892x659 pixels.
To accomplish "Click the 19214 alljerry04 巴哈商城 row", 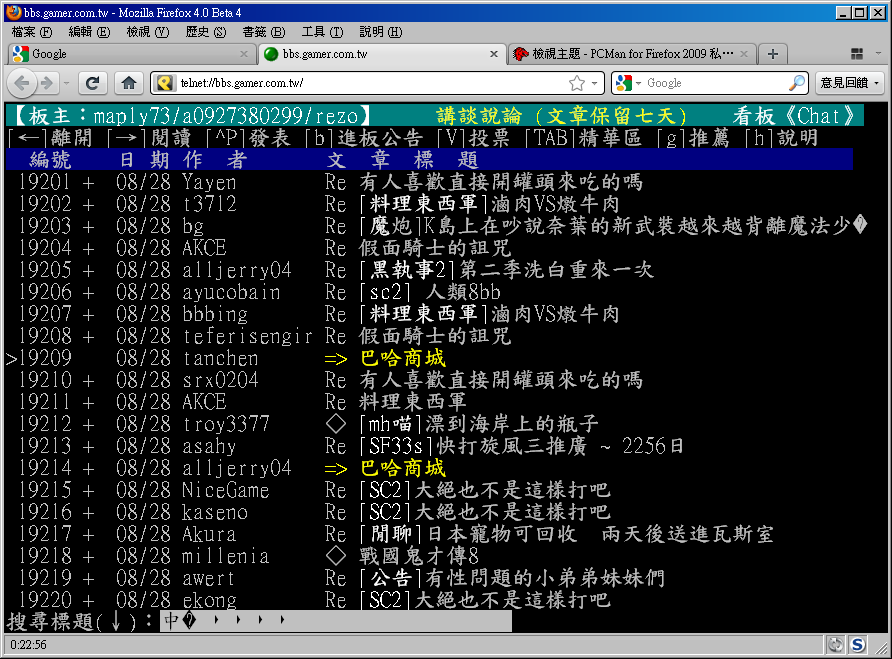I will point(231,468).
